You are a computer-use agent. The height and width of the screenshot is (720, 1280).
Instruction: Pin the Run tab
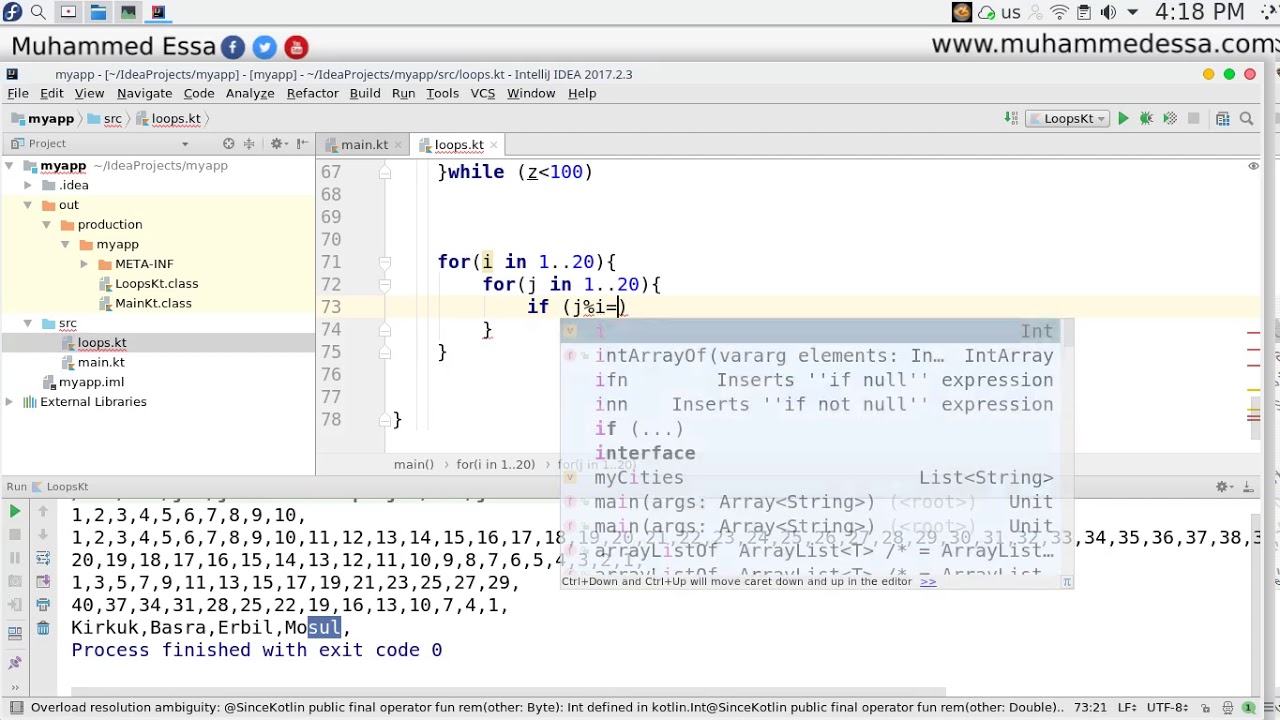click(x=15, y=662)
